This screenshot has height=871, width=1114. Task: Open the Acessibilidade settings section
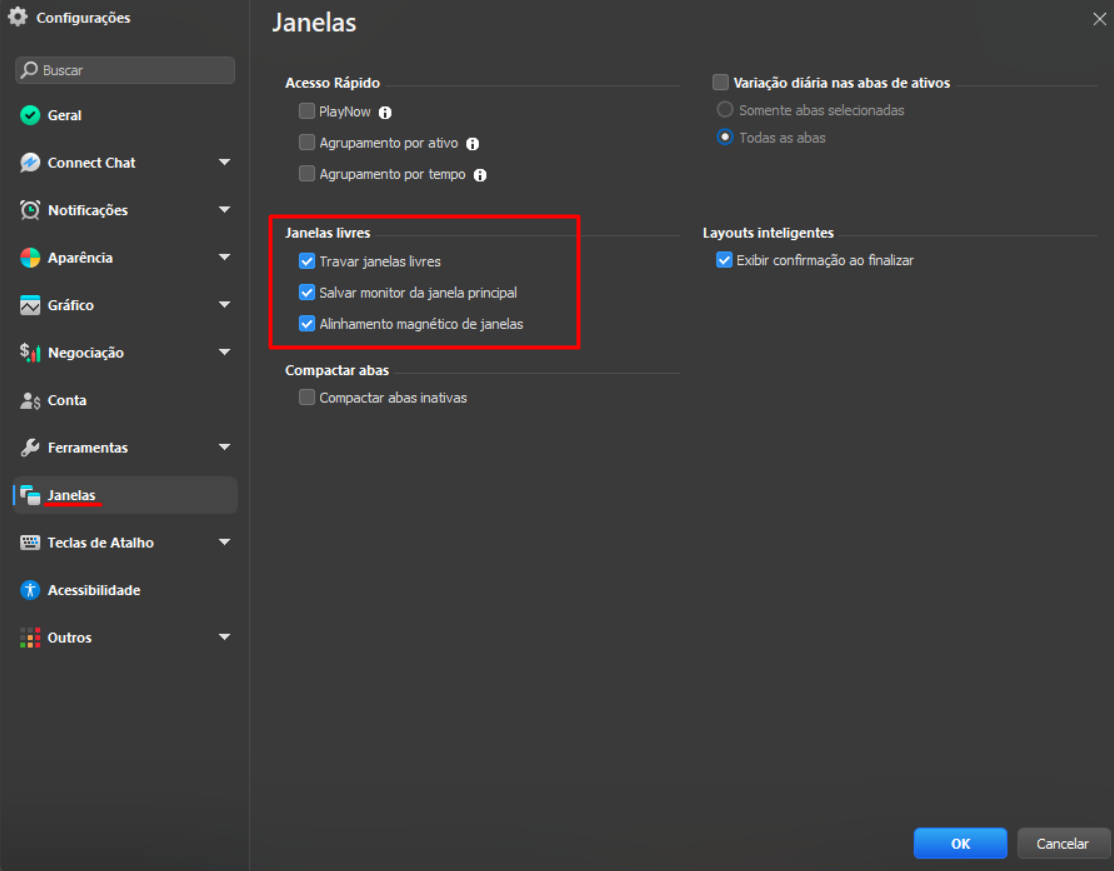pyautogui.click(x=125, y=590)
